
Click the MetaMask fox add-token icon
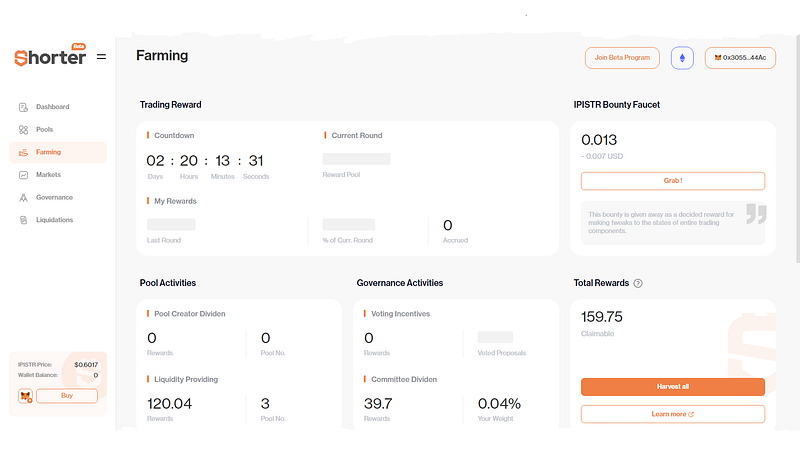(x=26, y=396)
